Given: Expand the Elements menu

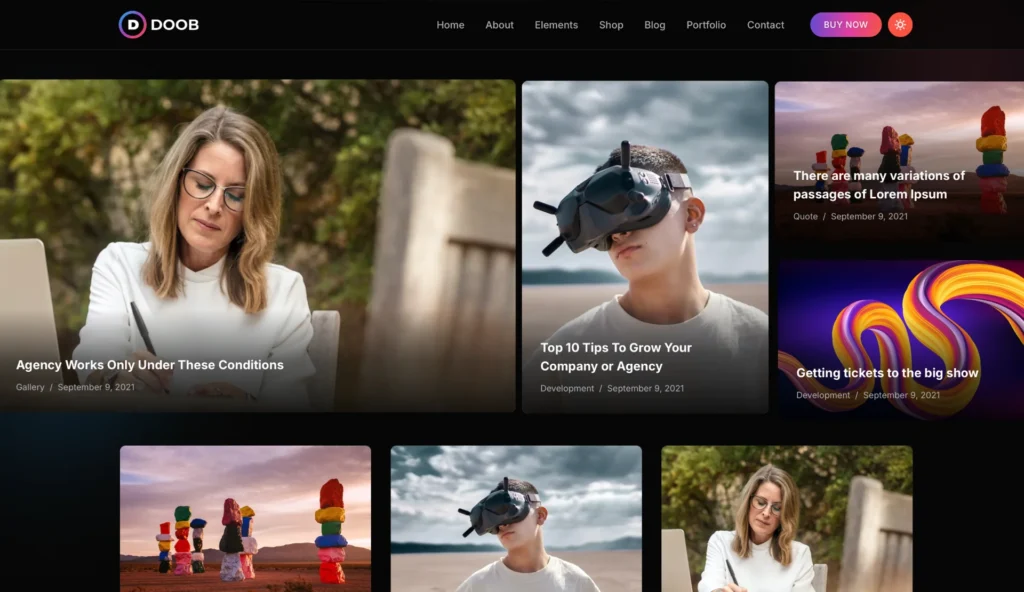Looking at the screenshot, I should [556, 25].
